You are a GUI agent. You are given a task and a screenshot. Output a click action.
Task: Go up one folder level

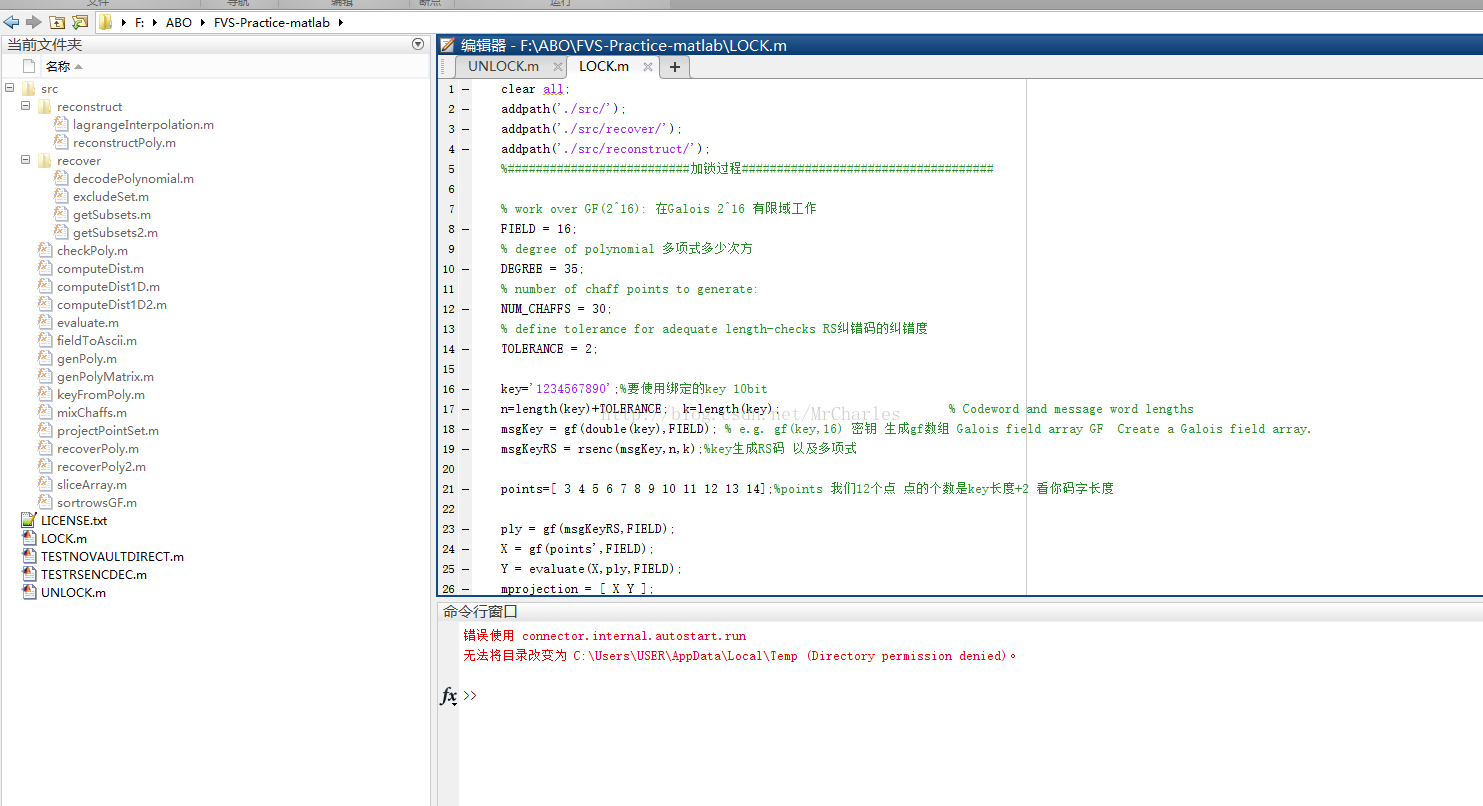57,22
